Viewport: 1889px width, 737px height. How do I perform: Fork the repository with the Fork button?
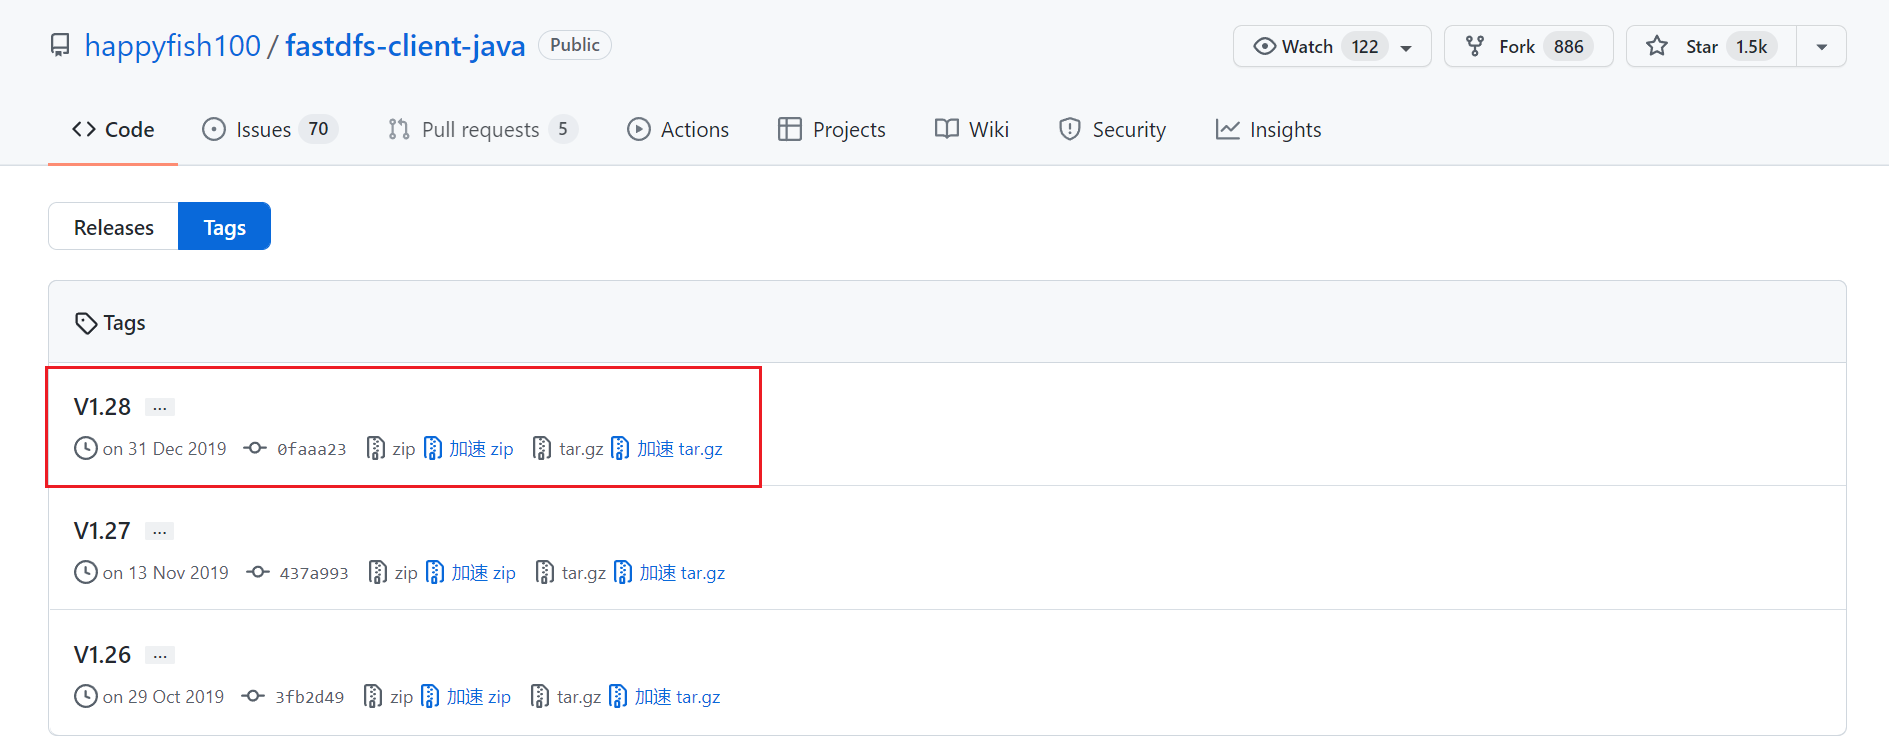(x=1528, y=47)
